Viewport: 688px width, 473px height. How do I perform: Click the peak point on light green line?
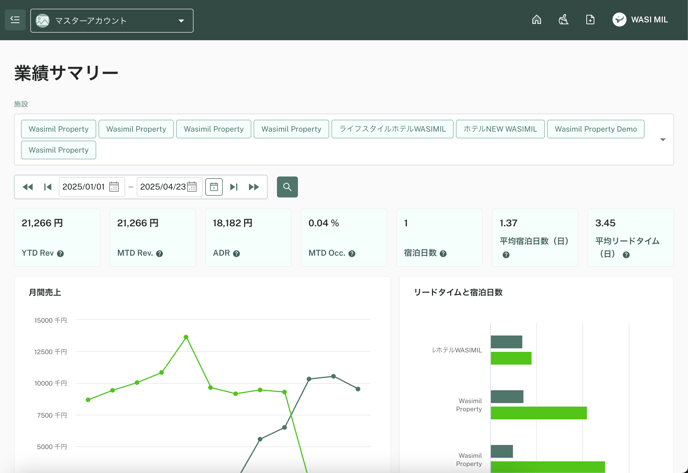click(186, 337)
